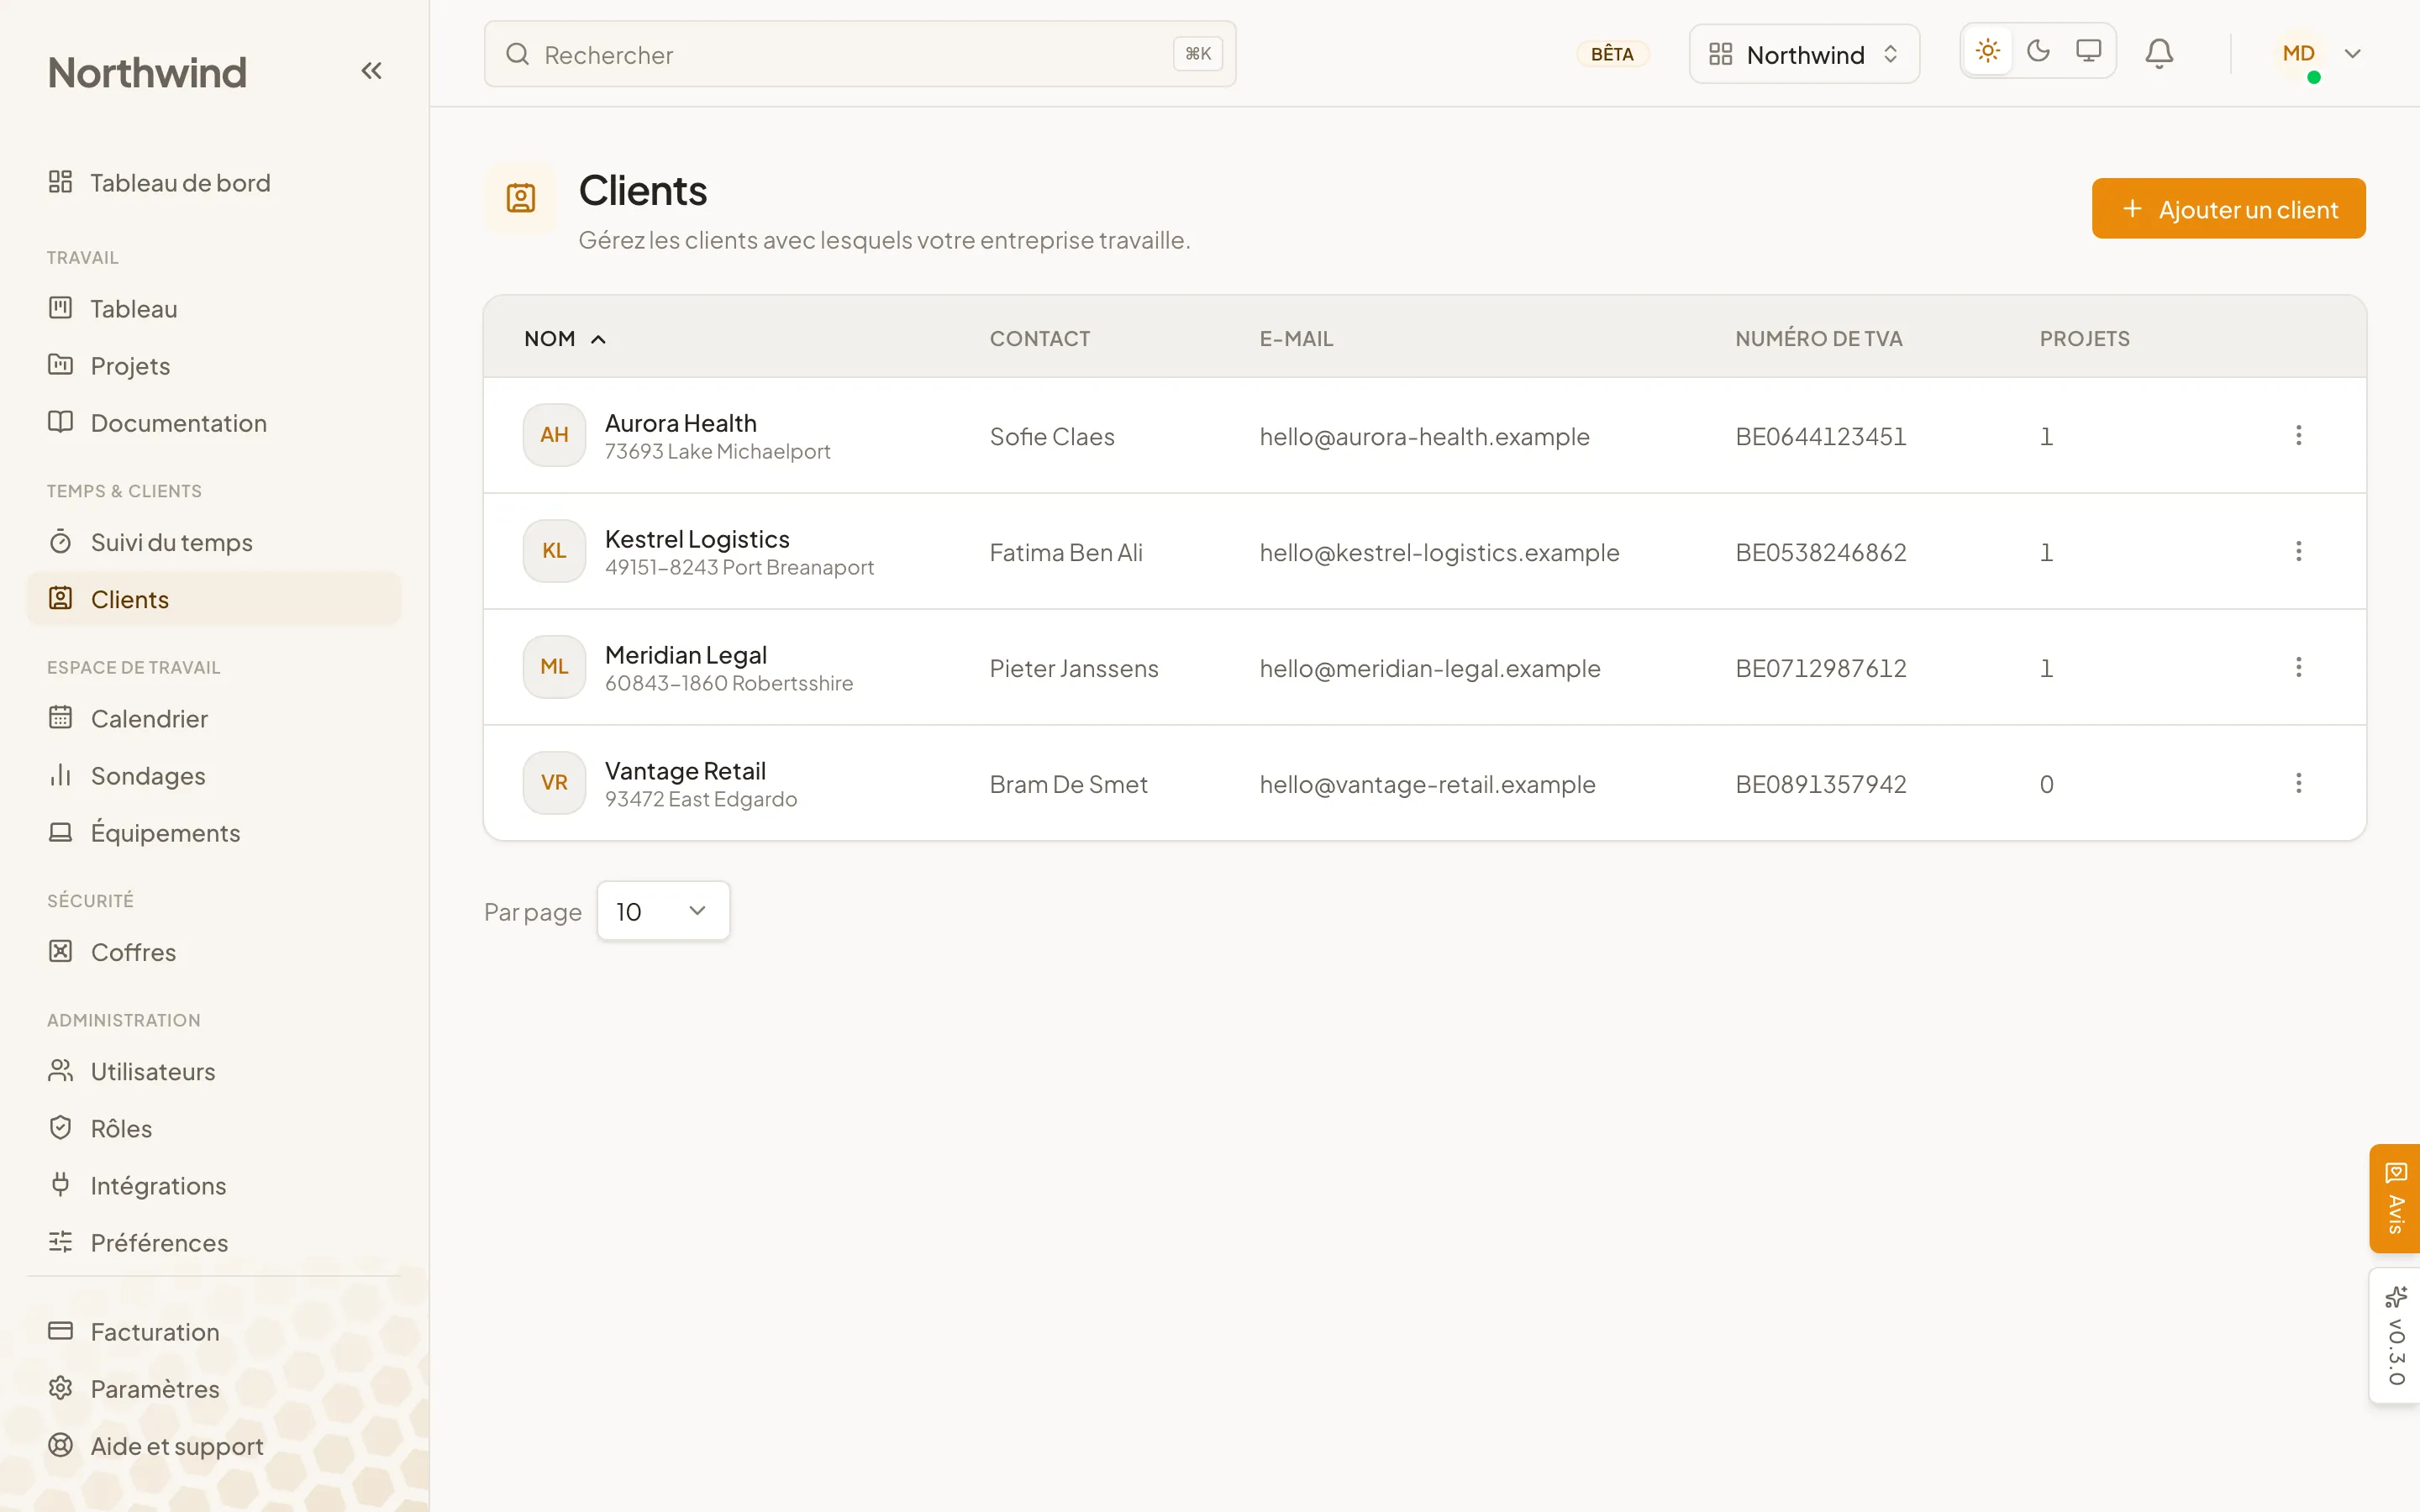Click email hello@kestrel-logistics.example
This screenshot has width=2420, height=1512.
[x=1439, y=552]
